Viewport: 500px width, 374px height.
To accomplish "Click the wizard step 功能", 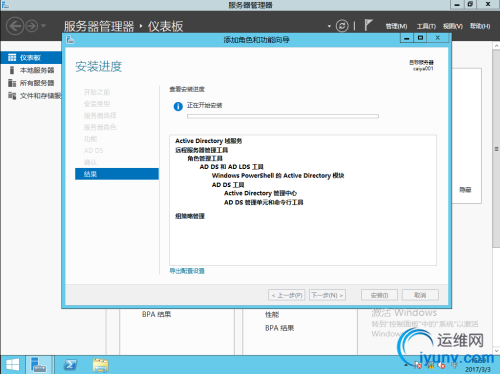I will (90, 139).
